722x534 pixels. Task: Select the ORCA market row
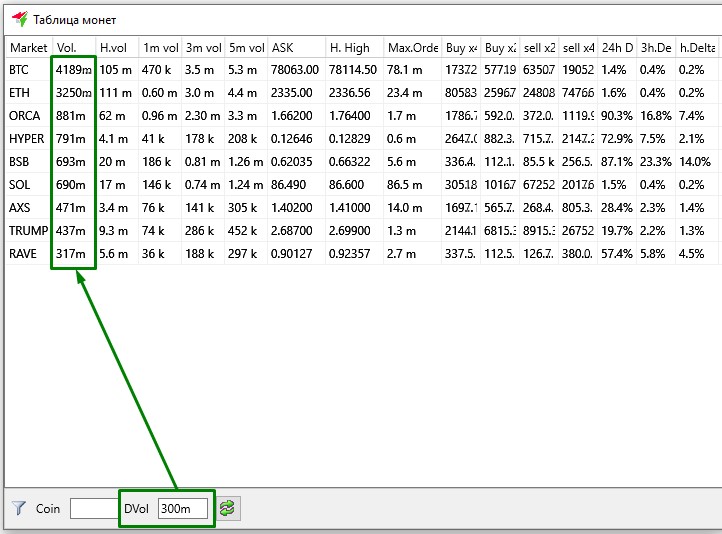(x=25, y=116)
